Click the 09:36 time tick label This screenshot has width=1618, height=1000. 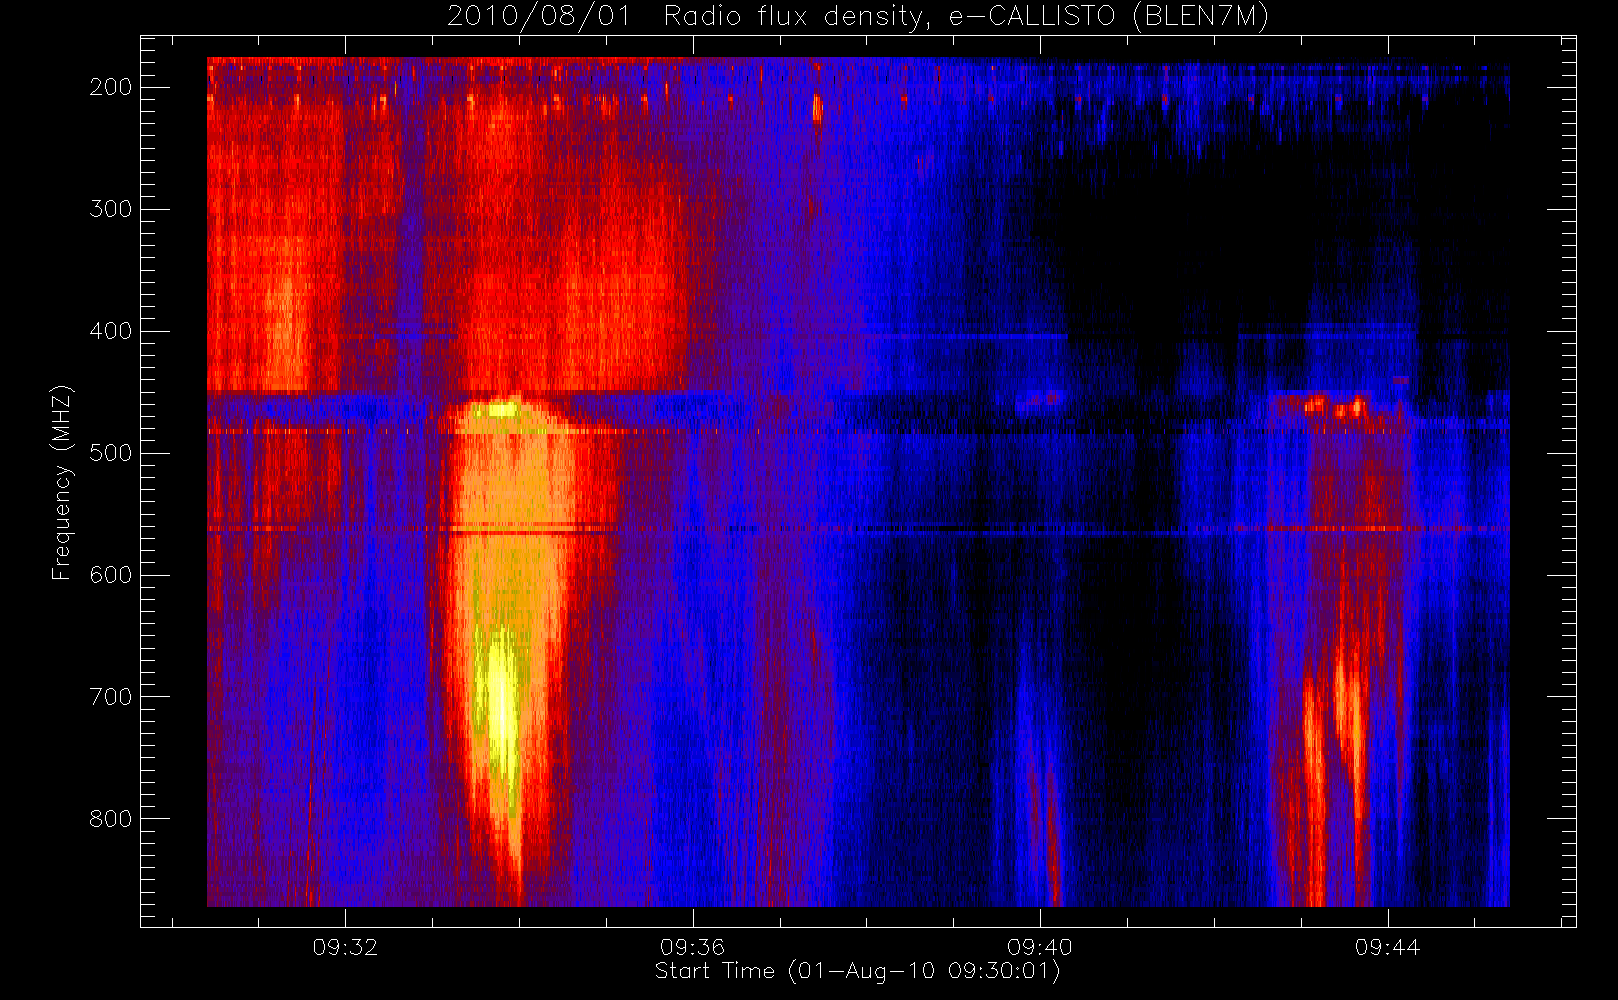click(x=692, y=947)
